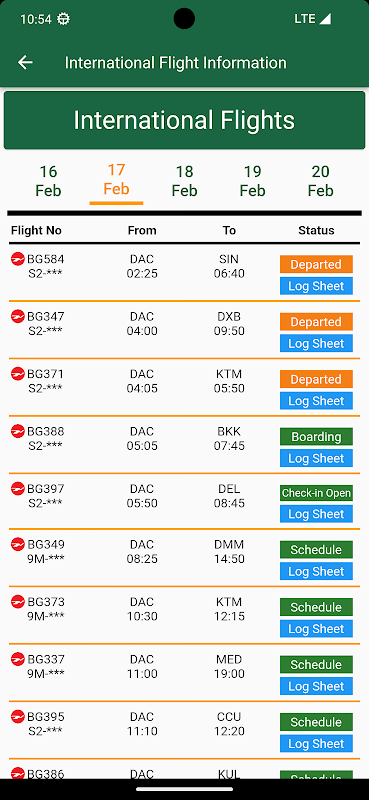Click airline logo beside BG349
Viewport: 369px width, 800px height.
tap(18, 544)
